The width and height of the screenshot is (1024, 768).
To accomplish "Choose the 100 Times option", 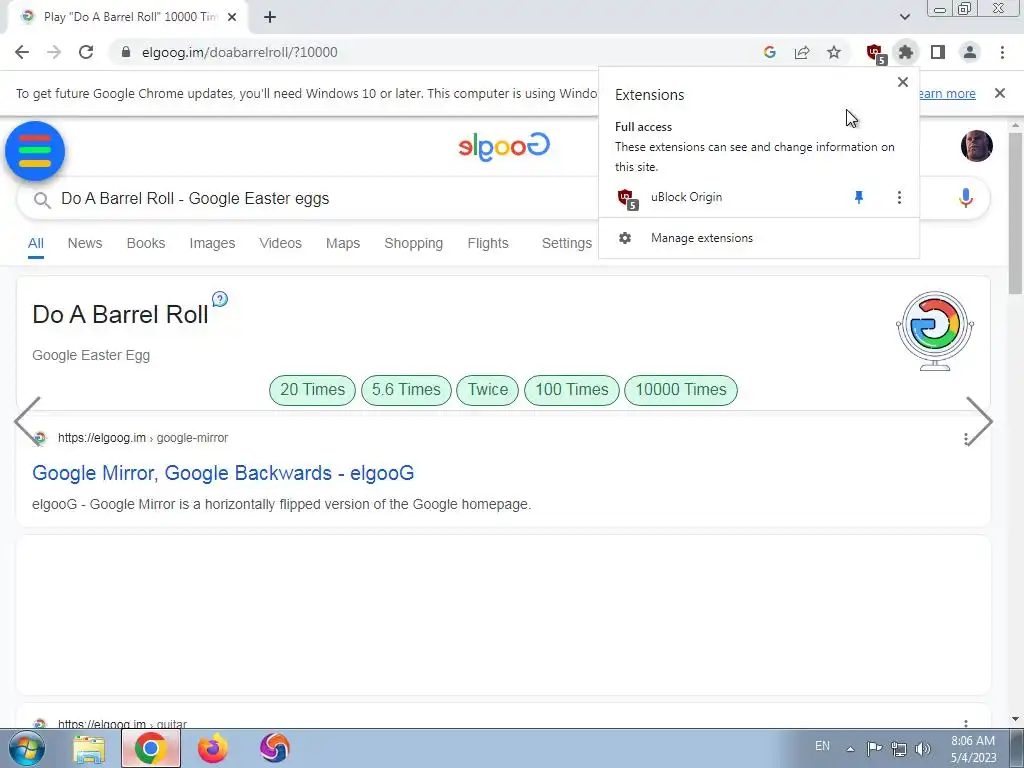I will (x=571, y=390).
